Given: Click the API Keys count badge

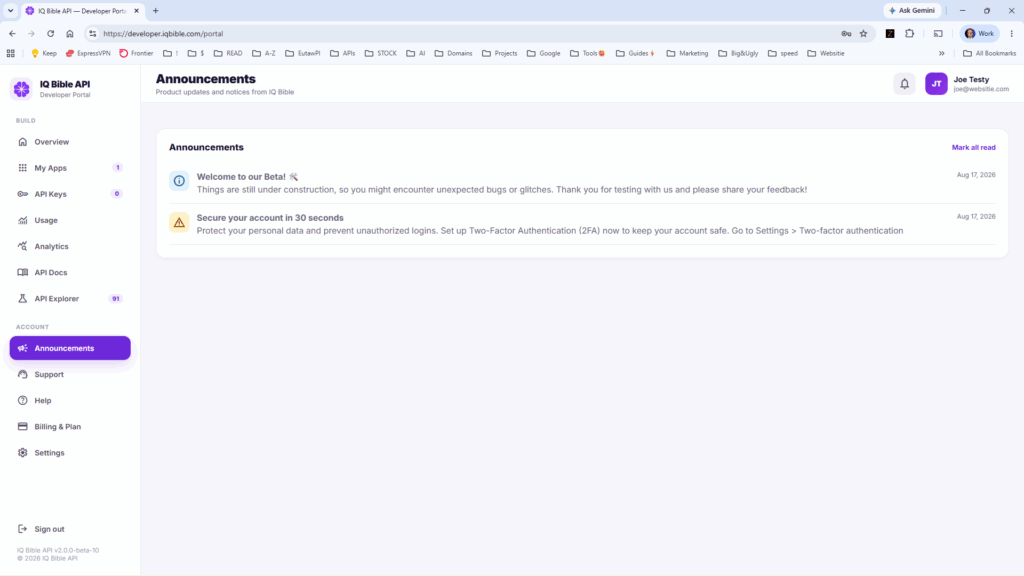Looking at the screenshot, I should click(117, 194).
